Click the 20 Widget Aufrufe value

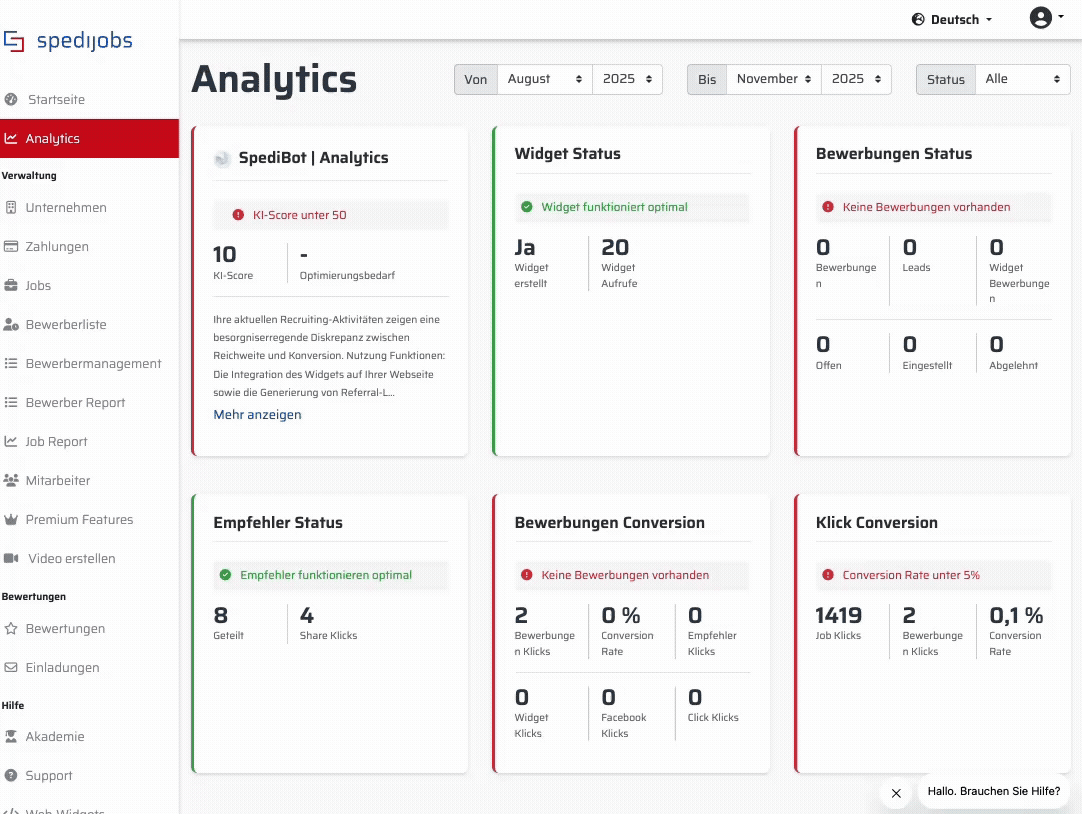[x=615, y=247]
